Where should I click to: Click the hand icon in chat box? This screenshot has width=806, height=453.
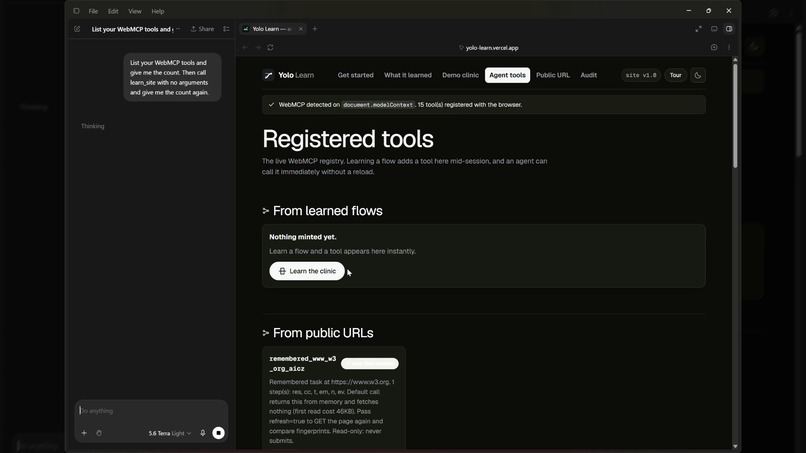click(x=99, y=433)
